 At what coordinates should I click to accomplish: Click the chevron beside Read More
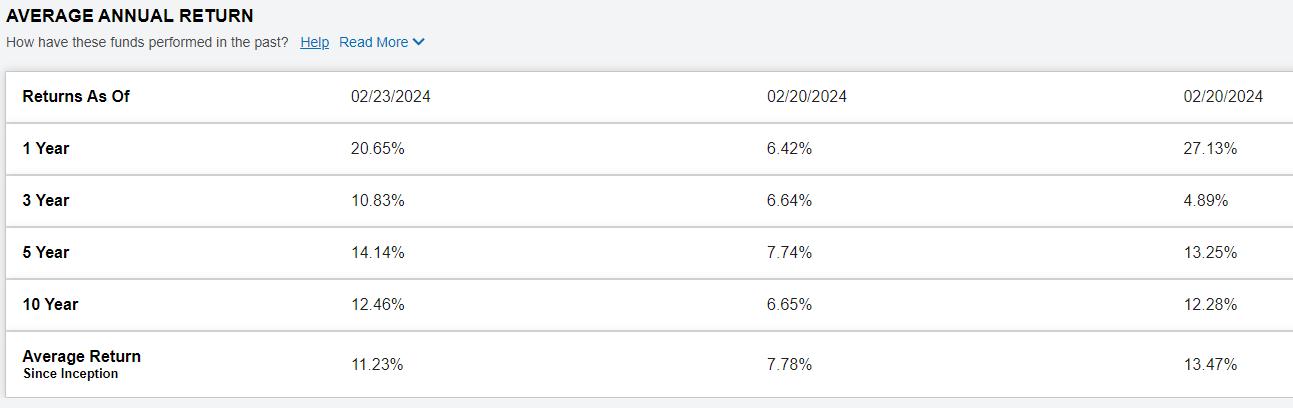418,42
